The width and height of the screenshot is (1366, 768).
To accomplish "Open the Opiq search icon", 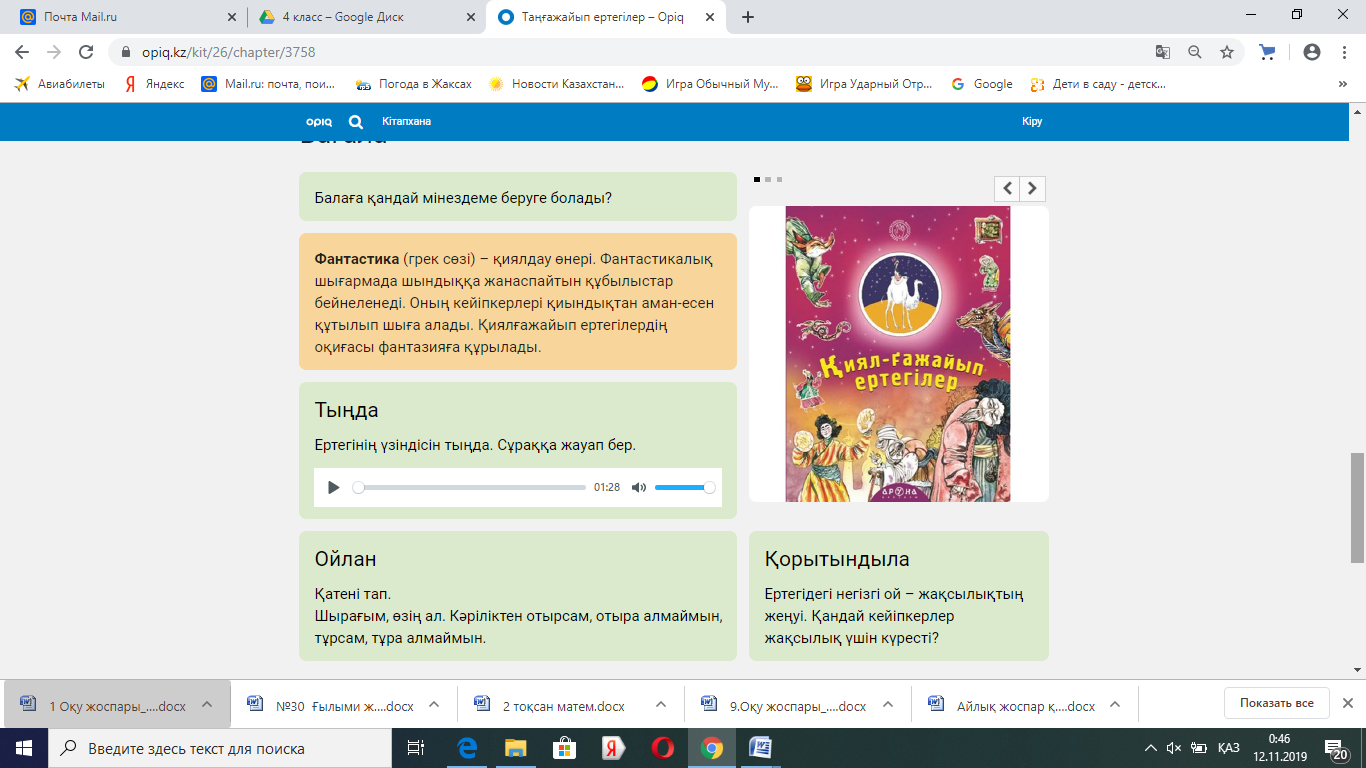I will pos(356,122).
